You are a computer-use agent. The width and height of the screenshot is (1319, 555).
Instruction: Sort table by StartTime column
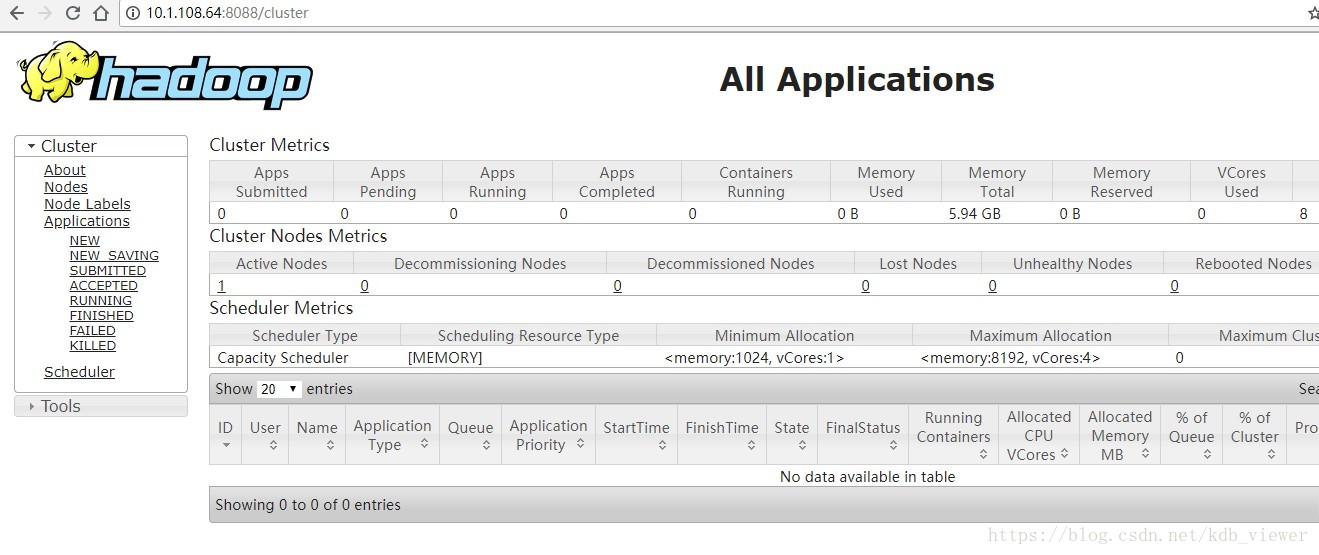click(x=636, y=435)
